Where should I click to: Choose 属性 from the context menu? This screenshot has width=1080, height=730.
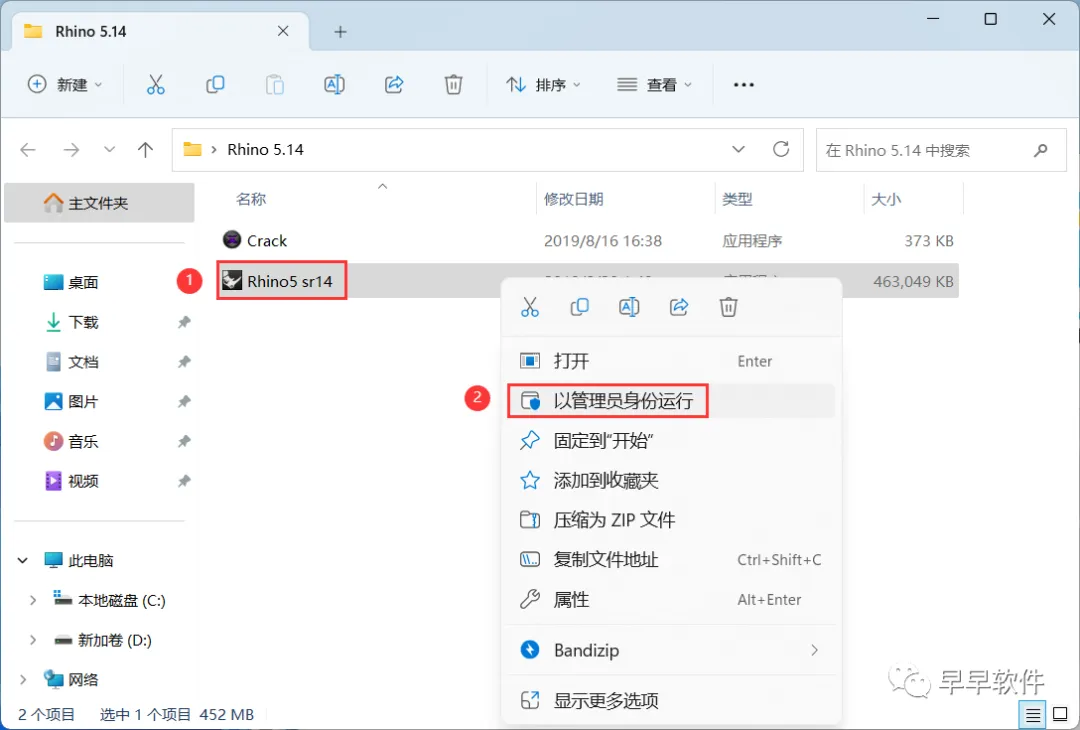(x=672, y=600)
